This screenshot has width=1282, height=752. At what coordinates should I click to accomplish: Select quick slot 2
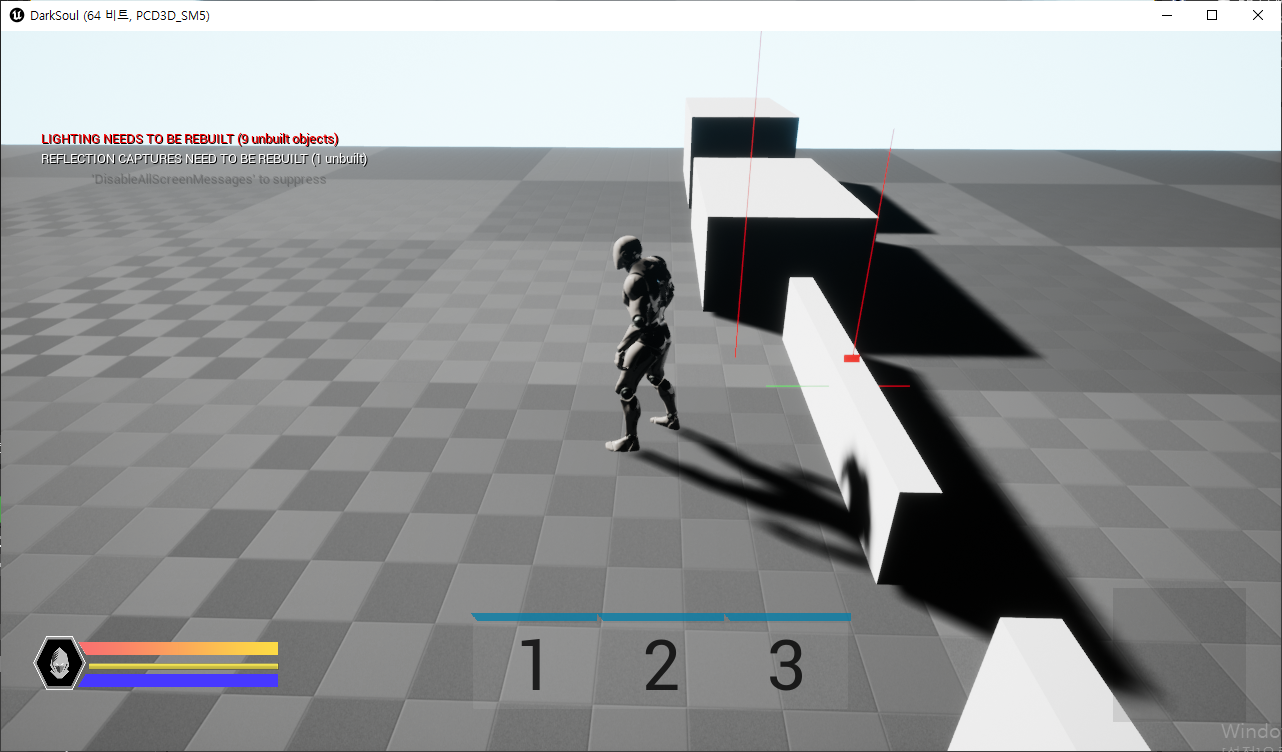coord(661,663)
